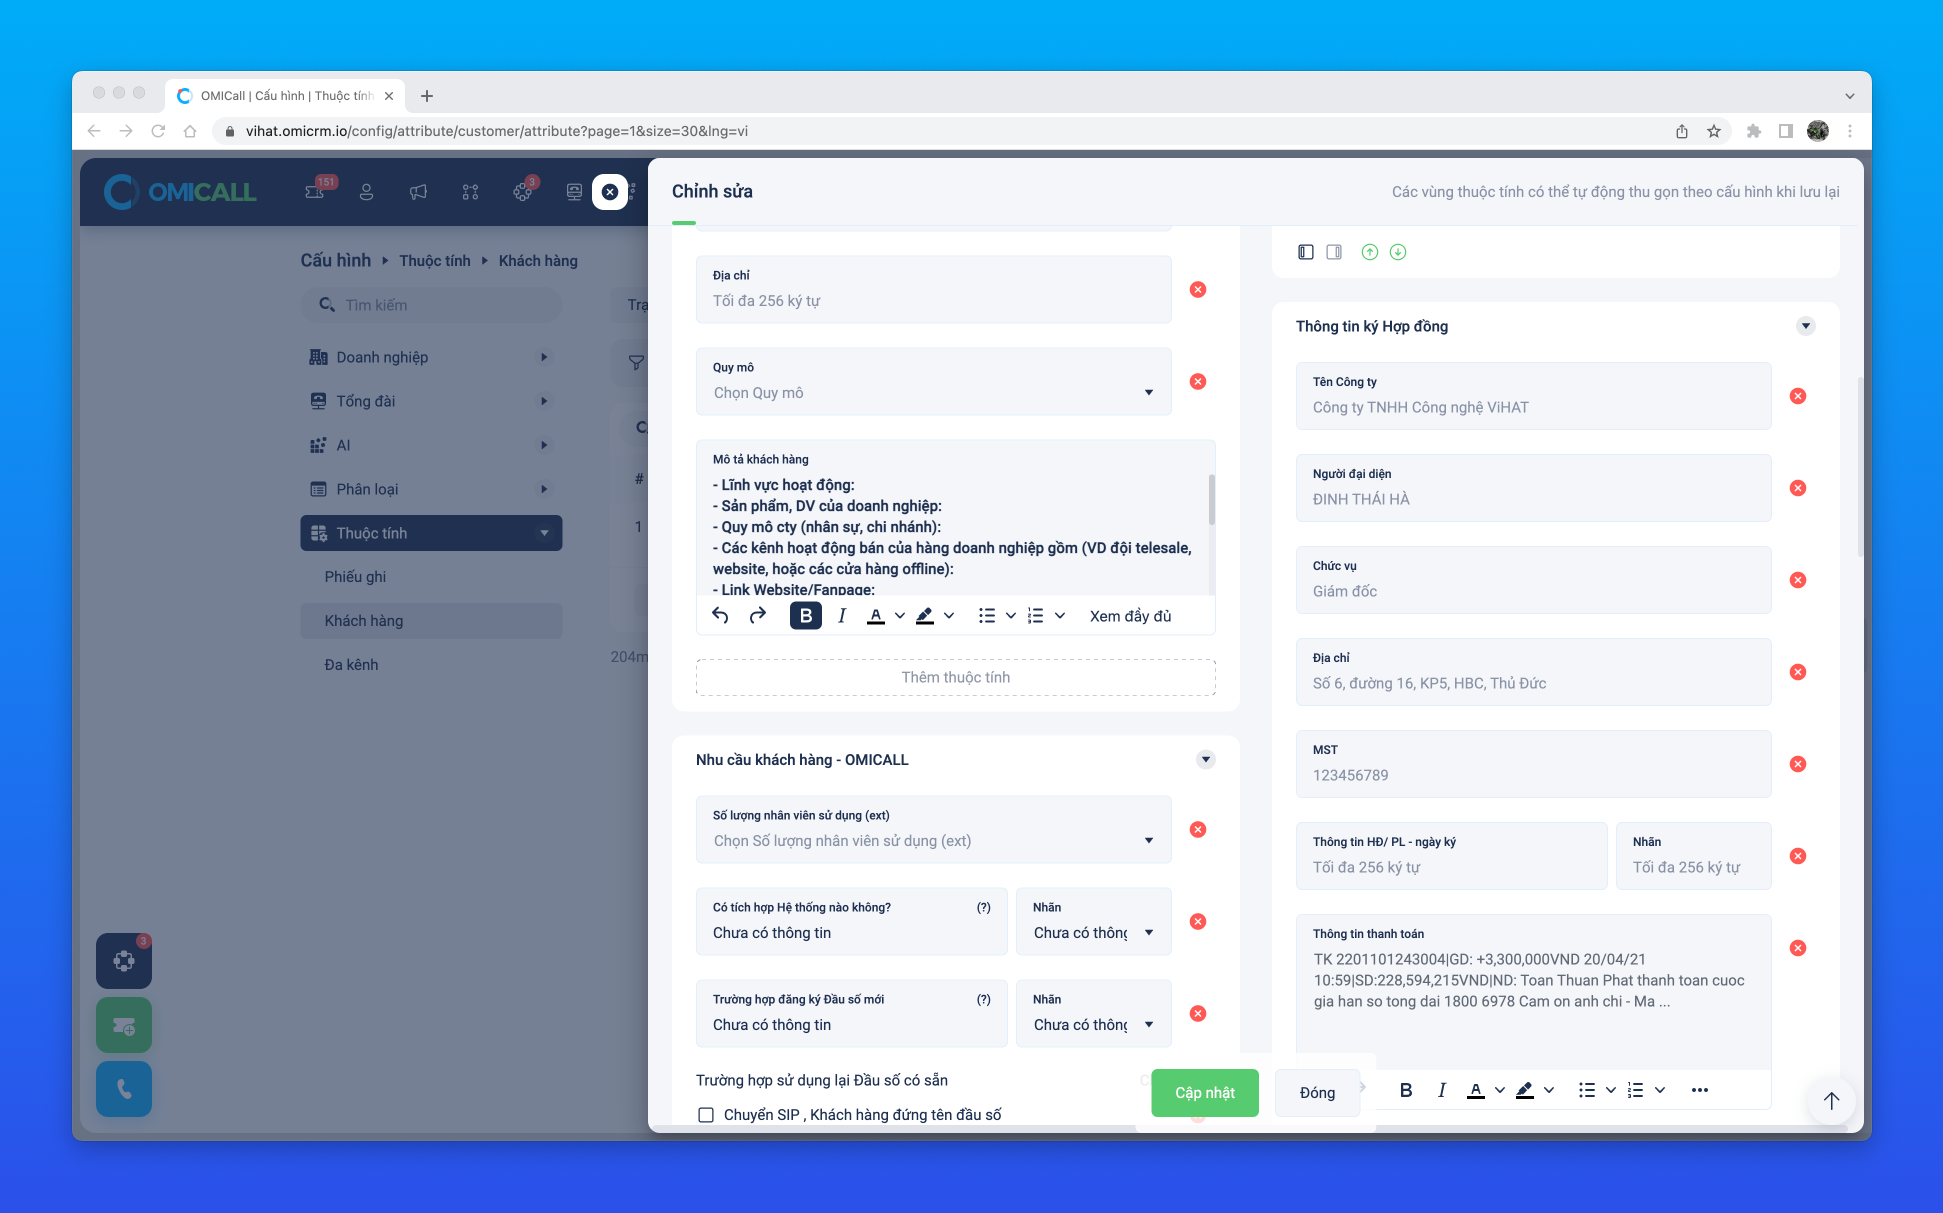1943x1213 pixels.
Task: Remove the Tên Công ty field
Action: tap(1798, 396)
